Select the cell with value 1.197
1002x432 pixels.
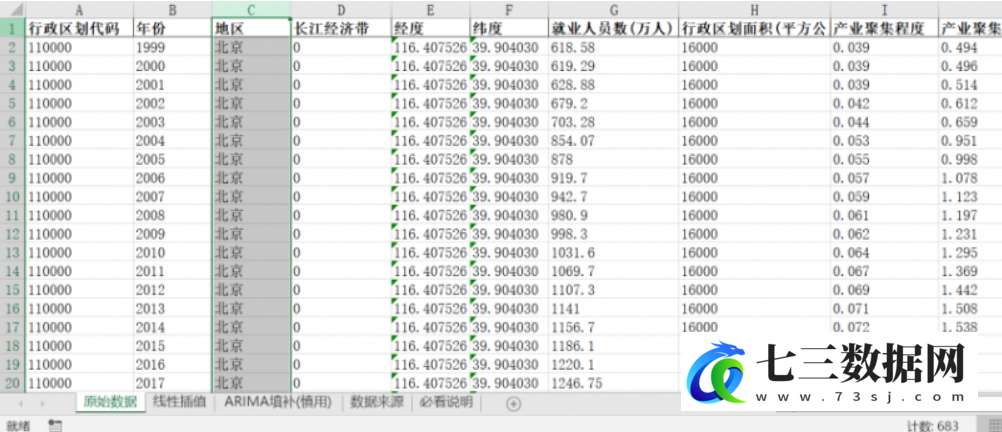click(x=970, y=215)
